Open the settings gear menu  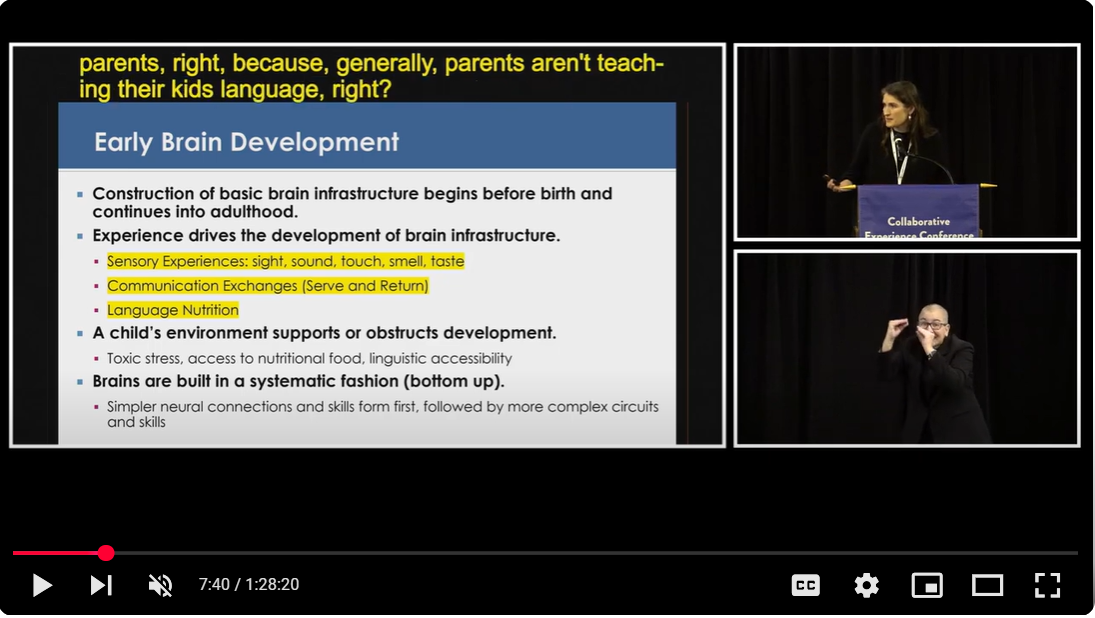(x=866, y=585)
